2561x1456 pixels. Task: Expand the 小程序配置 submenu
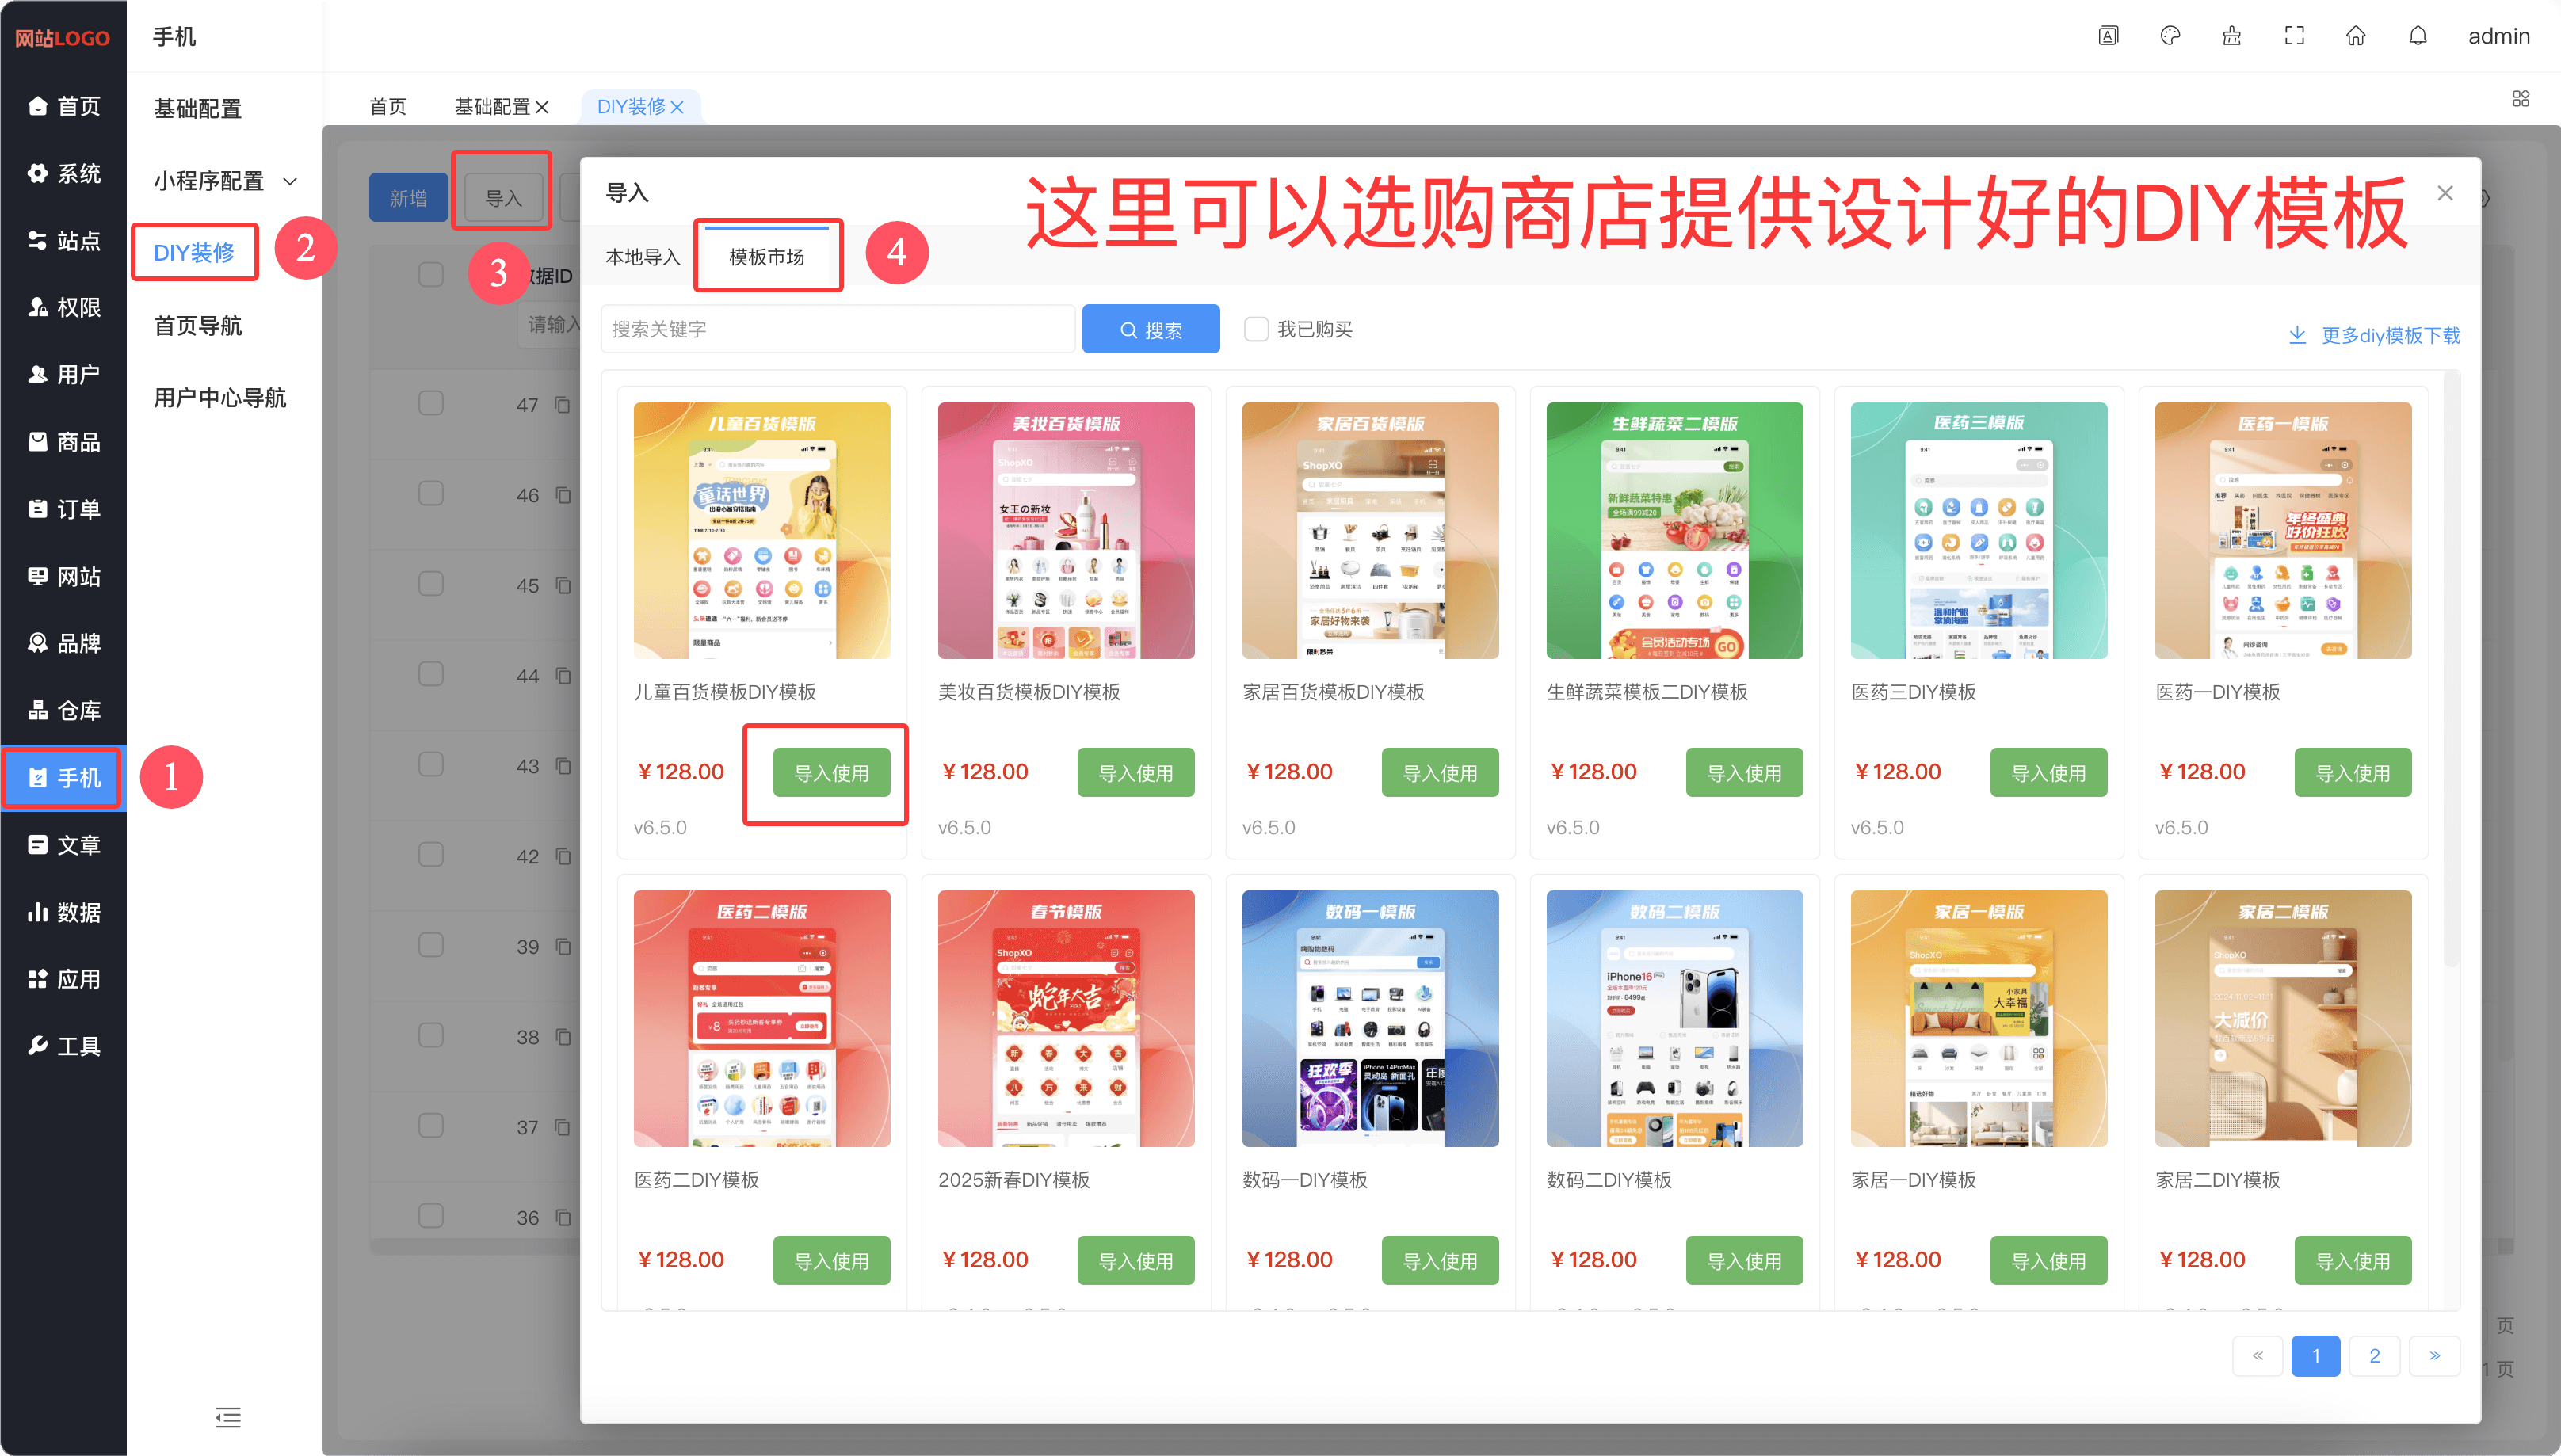click(226, 181)
